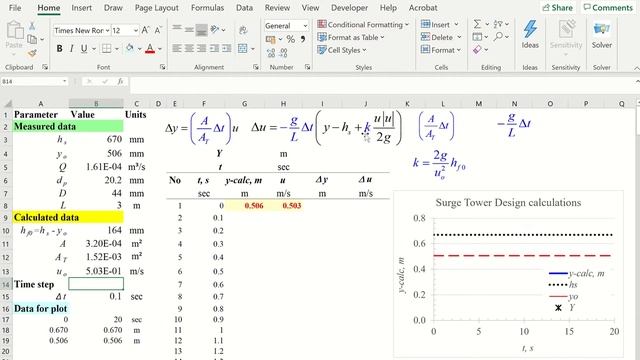Increase font size with the larger A icon
This screenshot has height=360, width=640.
[145, 30]
